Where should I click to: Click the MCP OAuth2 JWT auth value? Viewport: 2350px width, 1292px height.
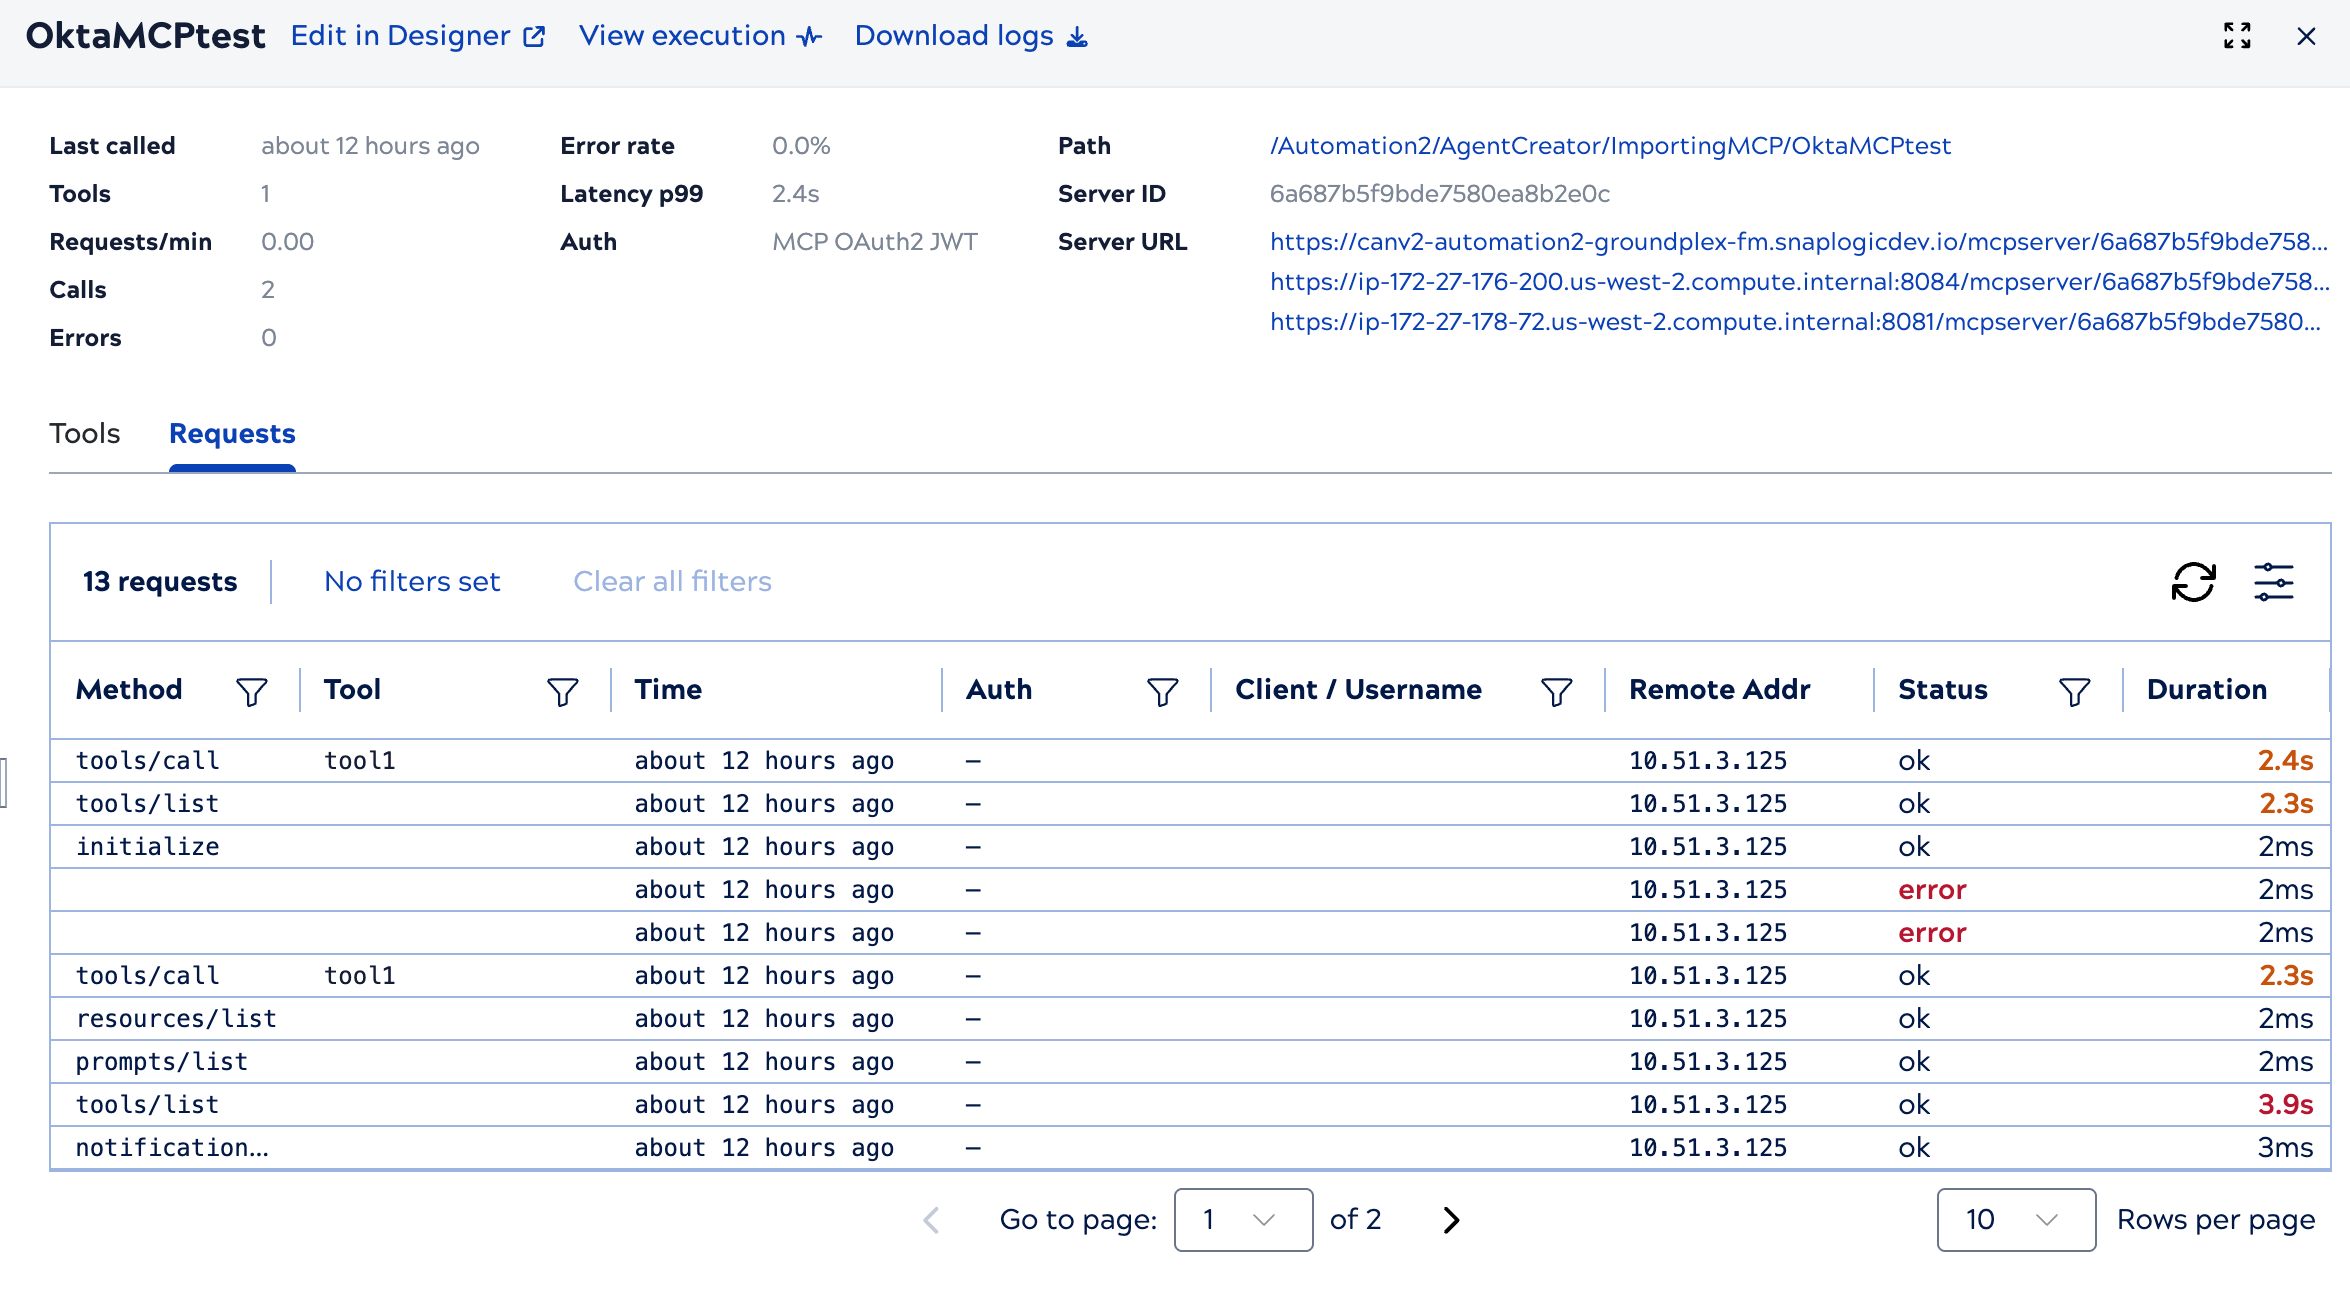point(875,242)
